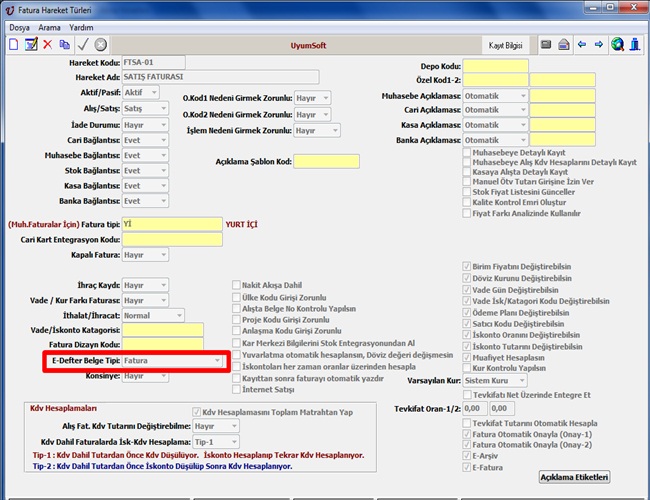The height and width of the screenshot is (500, 650).
Task: Open the İthalat/İhracat dropdown
Action: point(153,316)
